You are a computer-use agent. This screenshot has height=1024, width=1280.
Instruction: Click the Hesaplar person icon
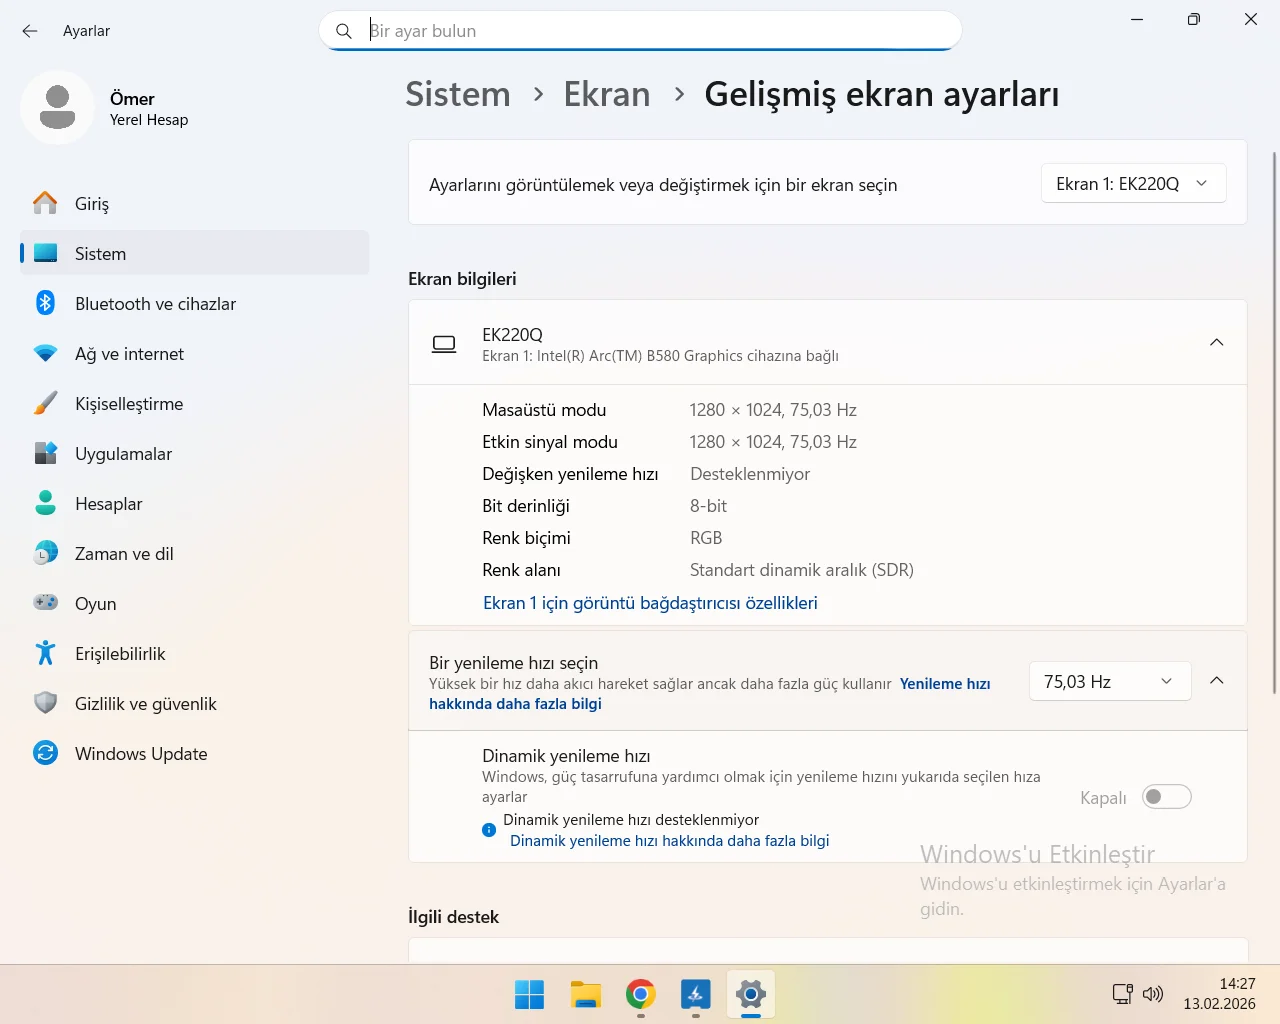[x=45, y=503]
